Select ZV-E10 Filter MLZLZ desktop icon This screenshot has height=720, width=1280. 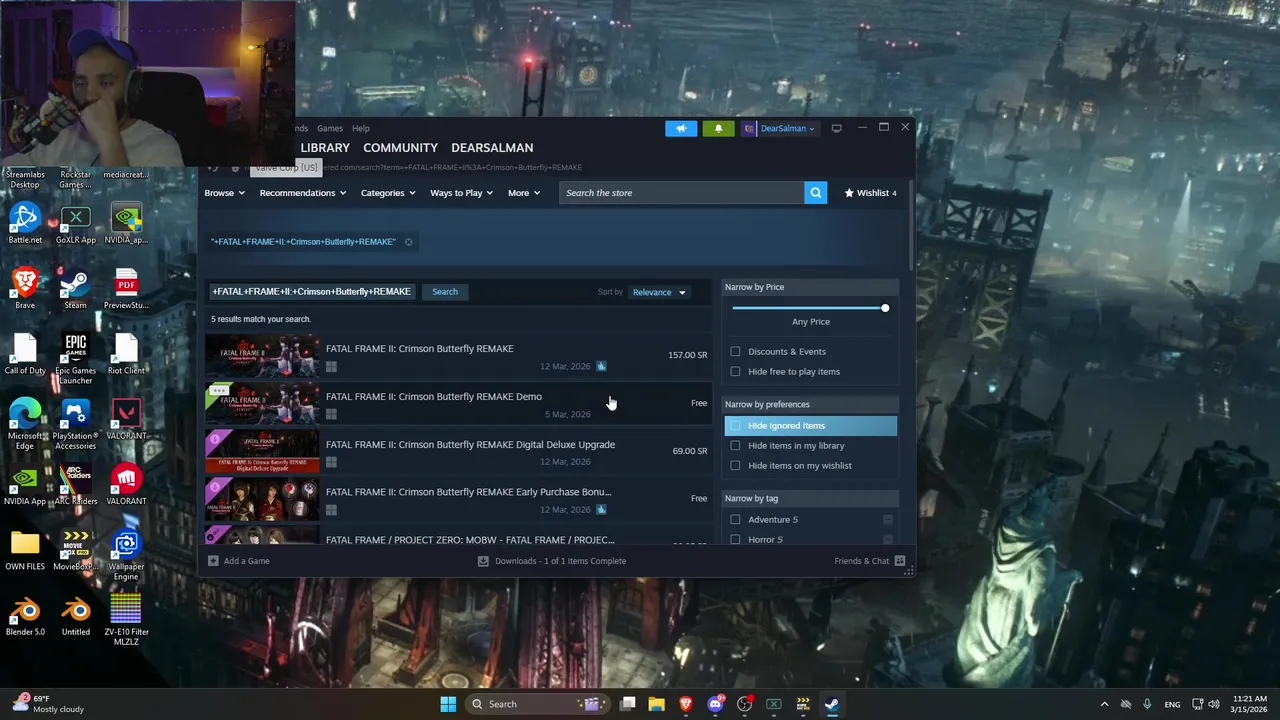coord(126,620)
